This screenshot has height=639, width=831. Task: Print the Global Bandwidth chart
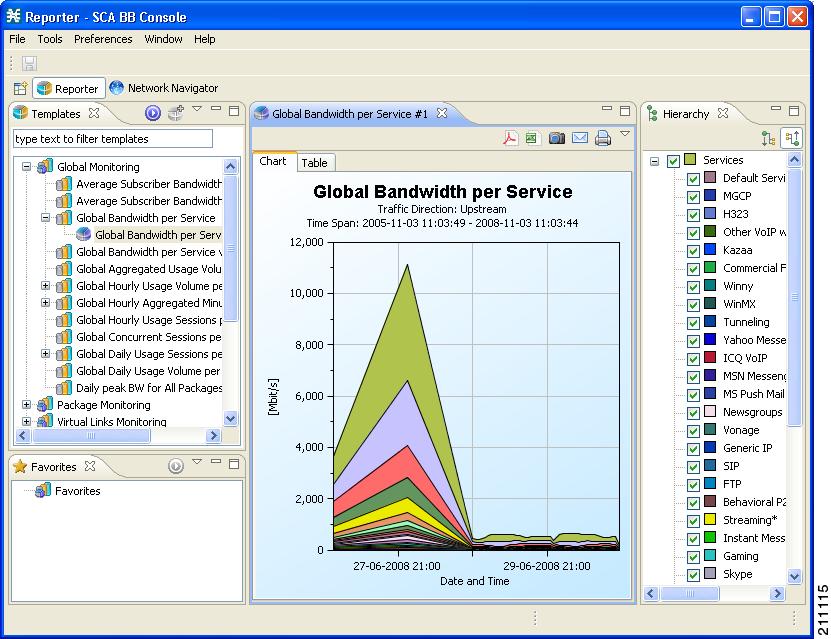603,138
